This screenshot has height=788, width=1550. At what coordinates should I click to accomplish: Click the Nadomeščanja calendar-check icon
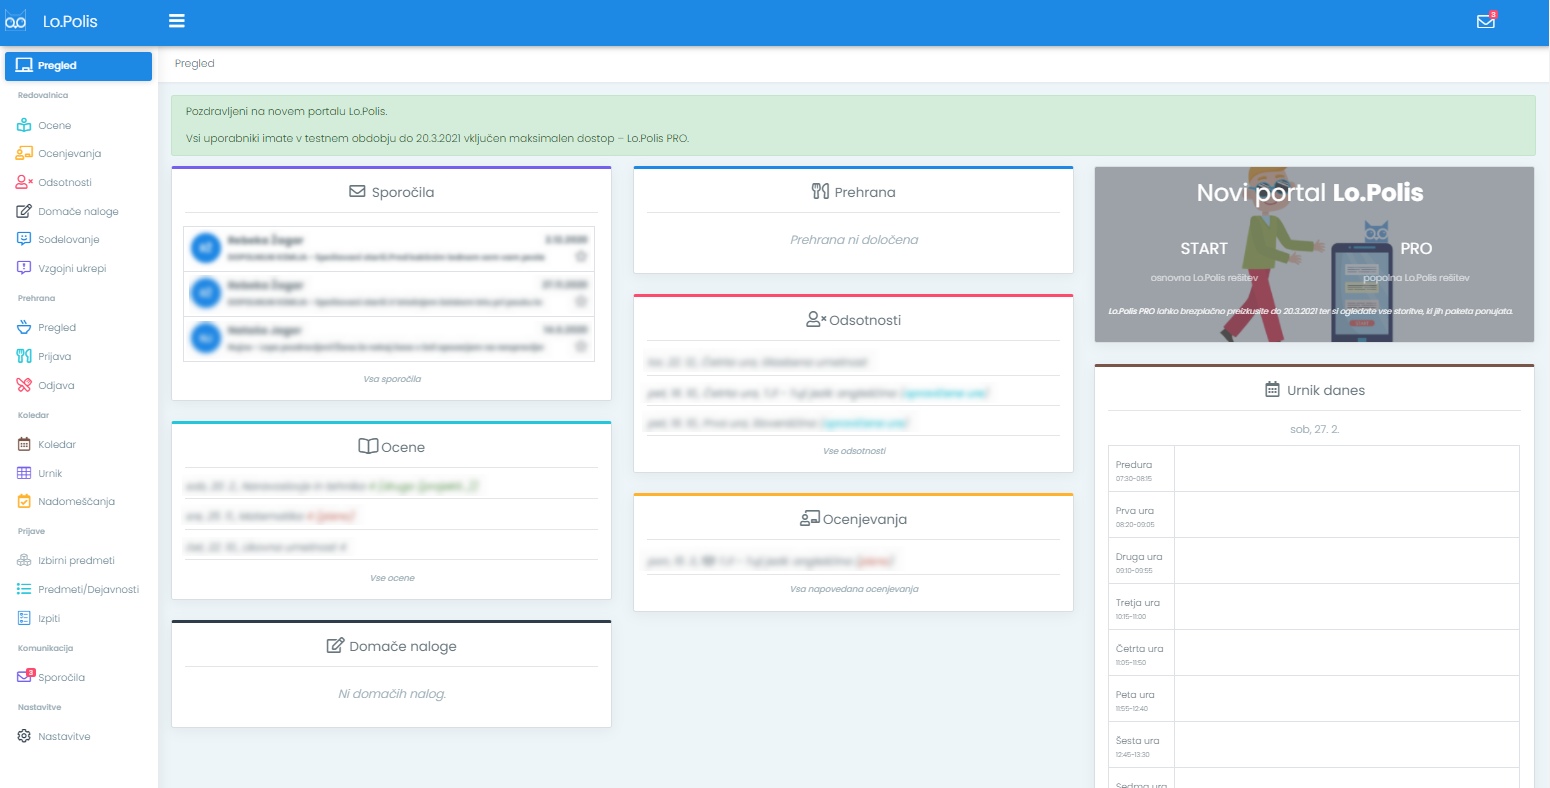click(24, 502)
